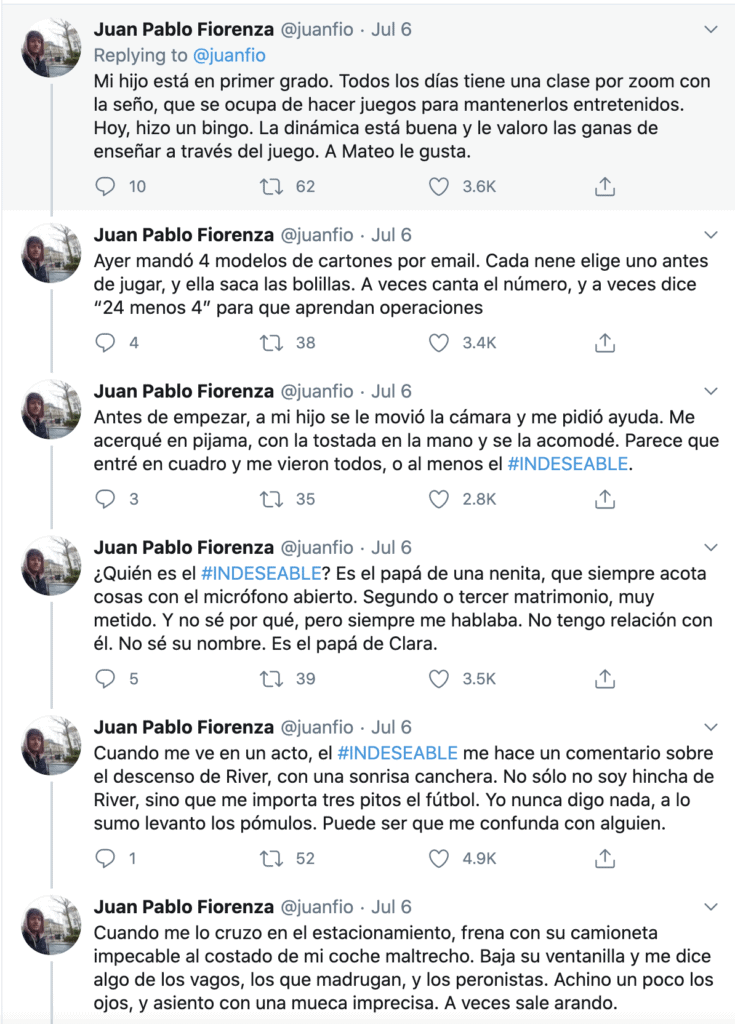Expand the first tweet's more options chevron
The image size is (735, 1024).
[x=711, y=30]
